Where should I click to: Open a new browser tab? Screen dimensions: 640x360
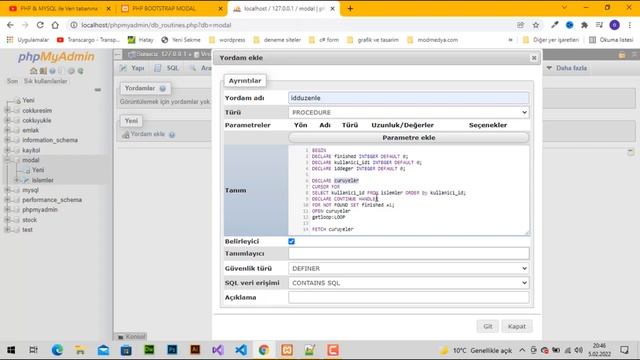350,9
